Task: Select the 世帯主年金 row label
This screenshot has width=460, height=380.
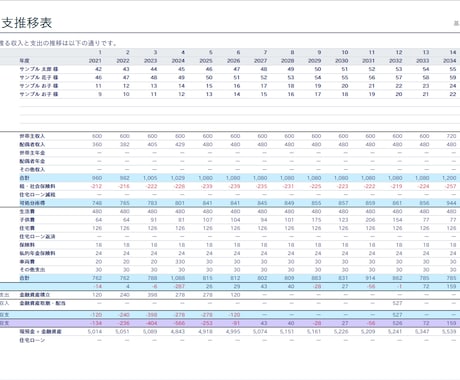Action: pyautogui.click(x=32, y=153)
